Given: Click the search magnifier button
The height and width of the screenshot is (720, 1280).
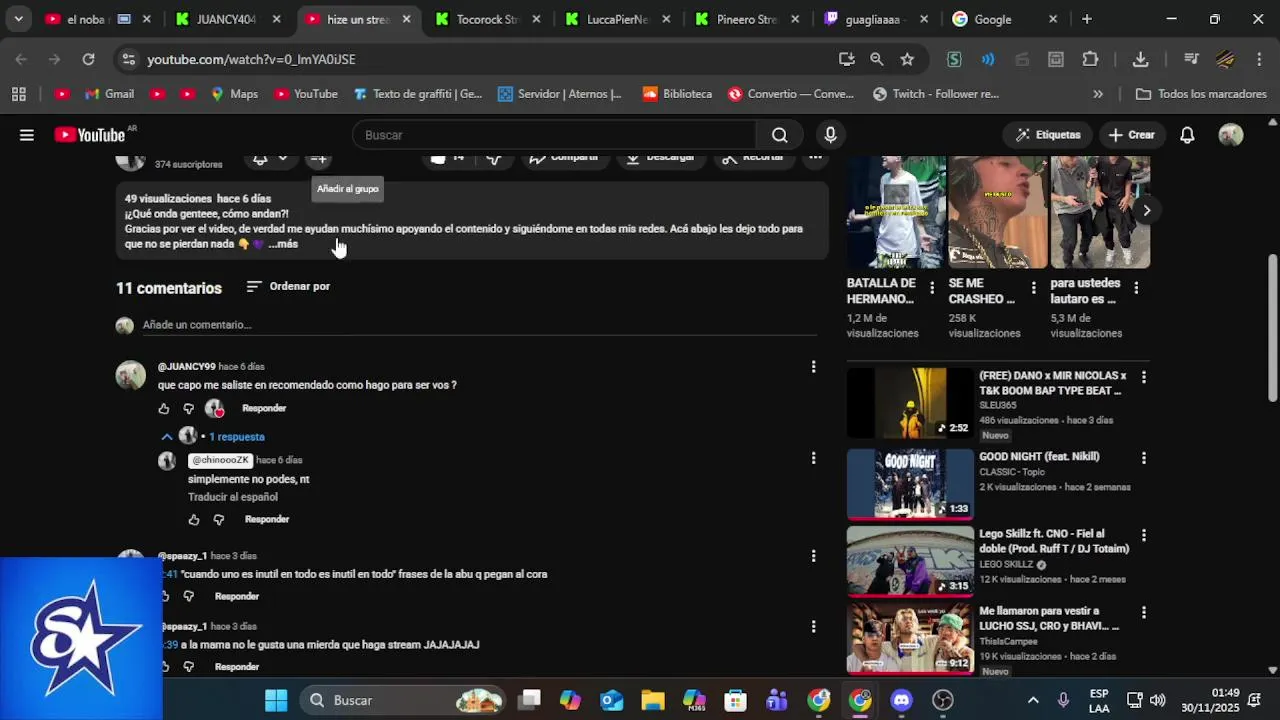Looking at the screenshot, I should click(x=780, y=135).
